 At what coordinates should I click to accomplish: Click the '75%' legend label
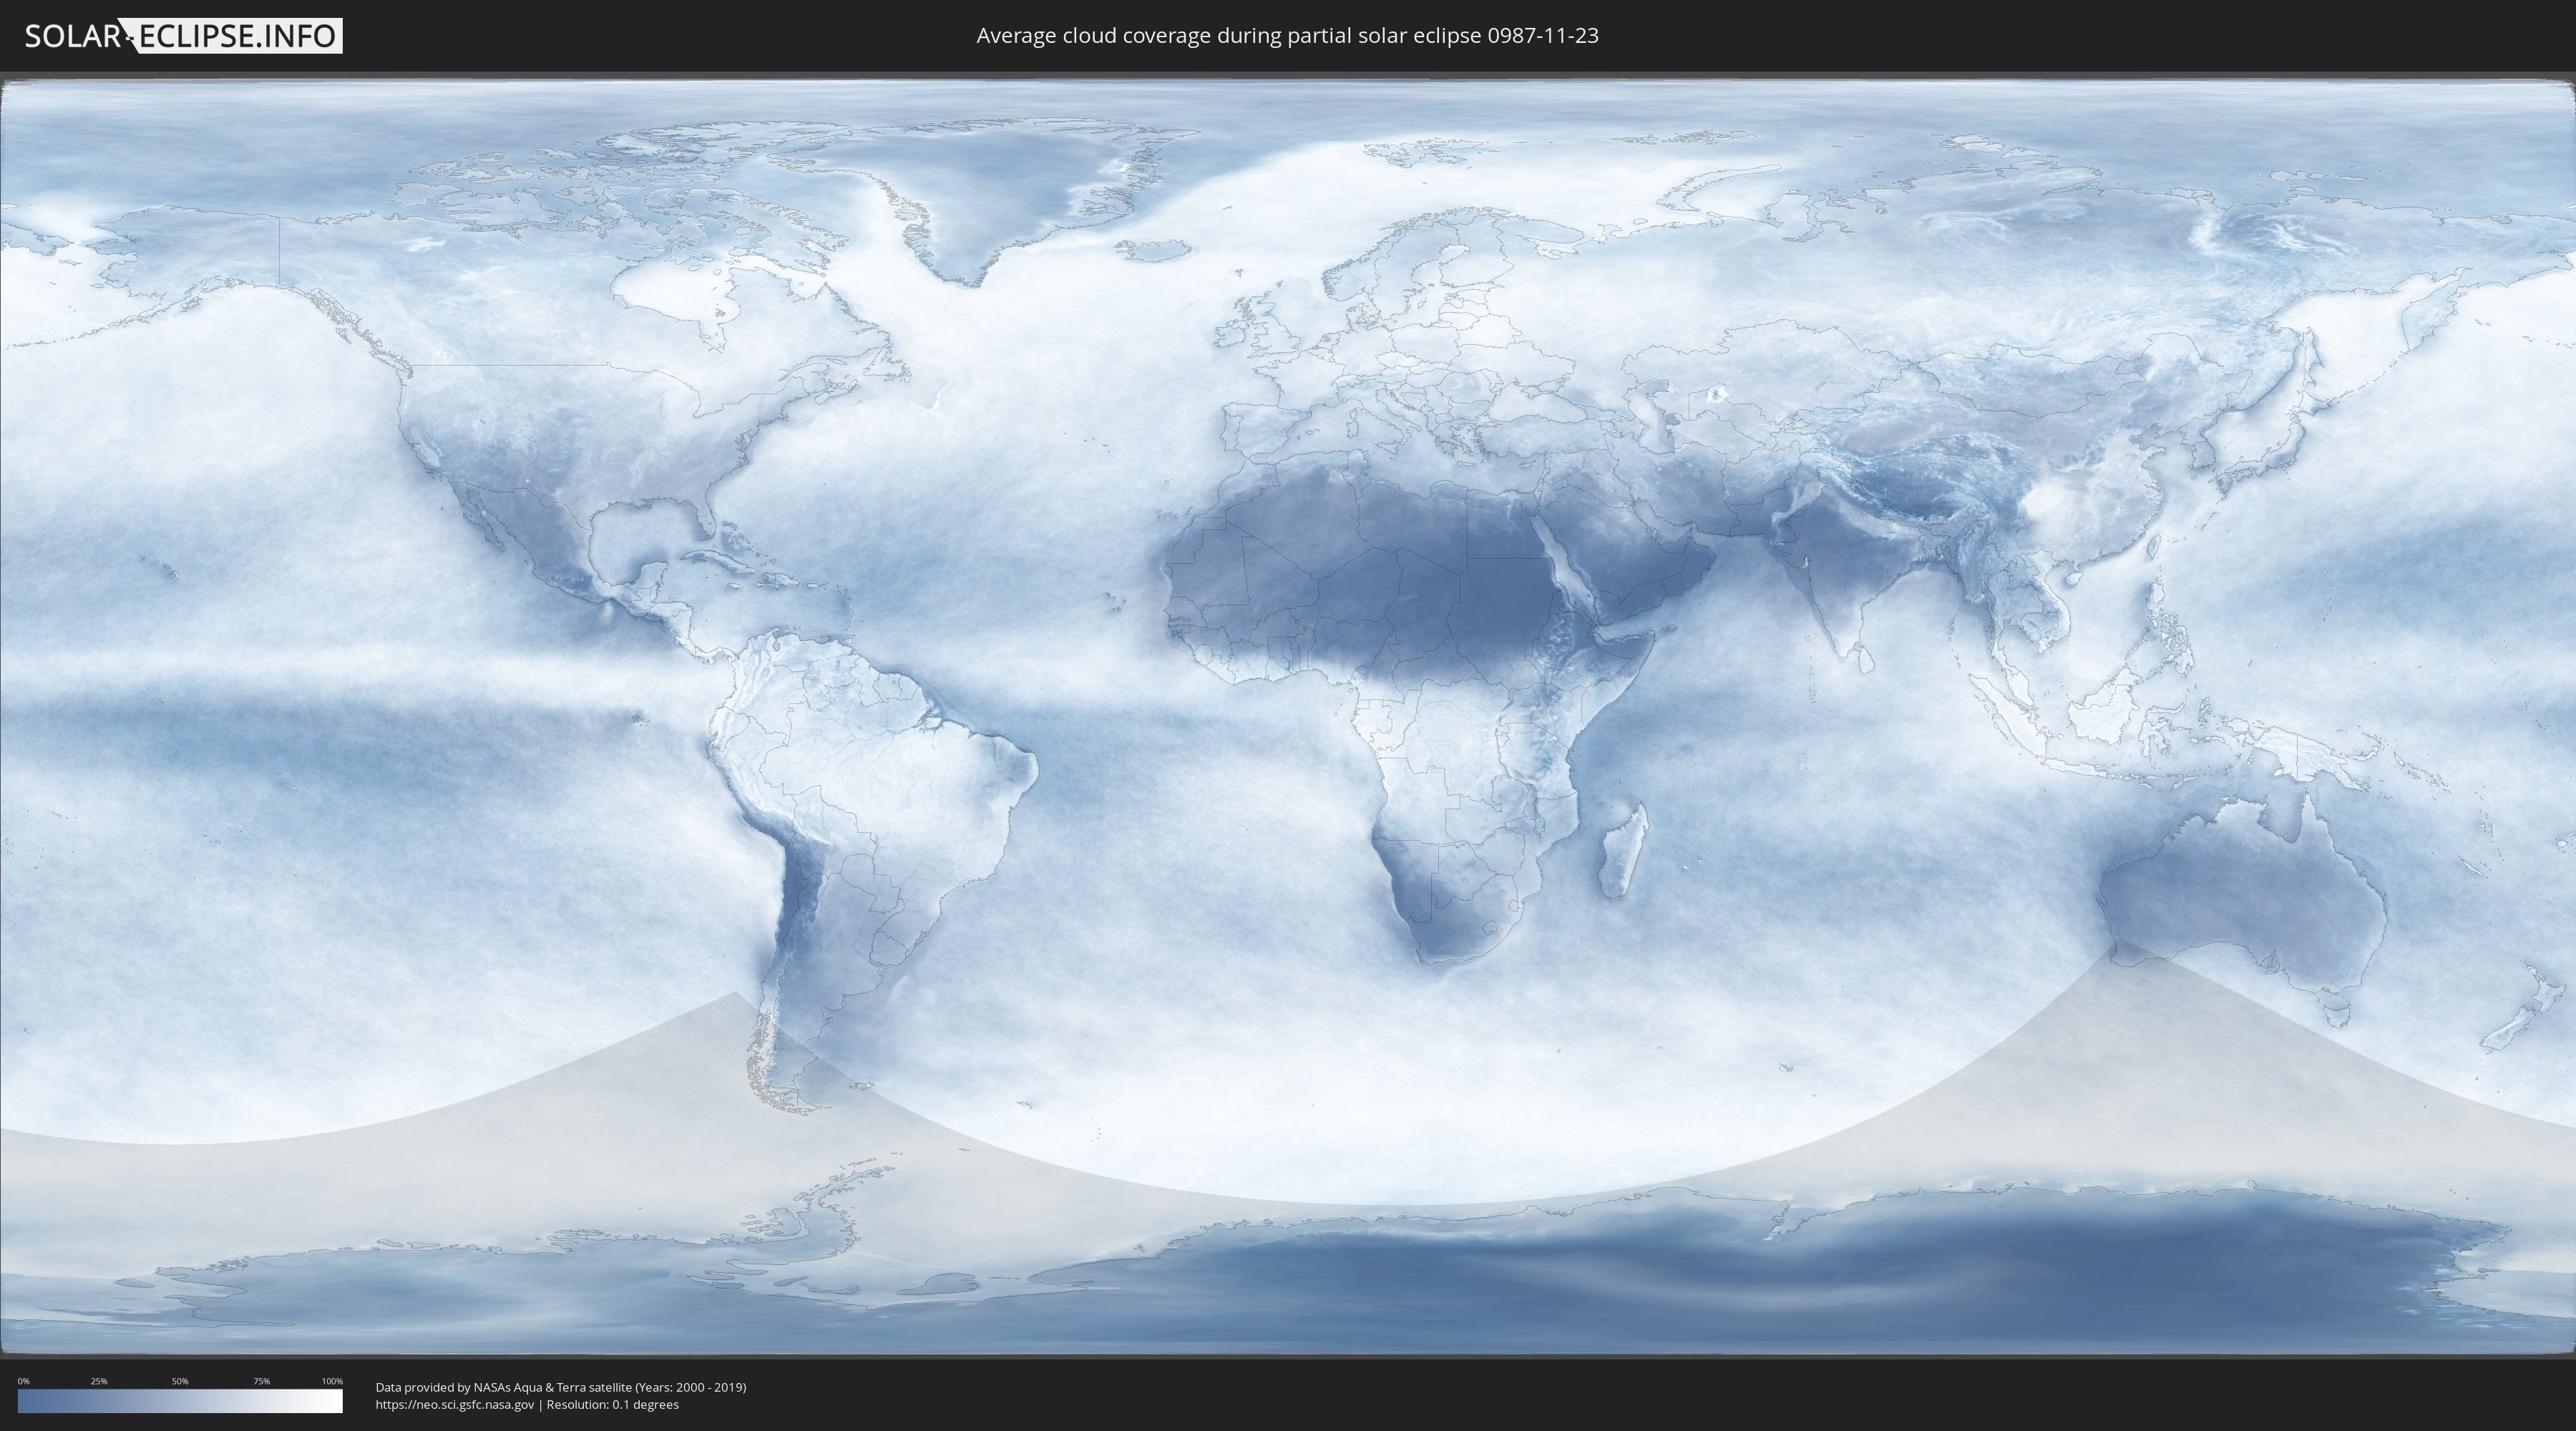(x=261, y=1381)
